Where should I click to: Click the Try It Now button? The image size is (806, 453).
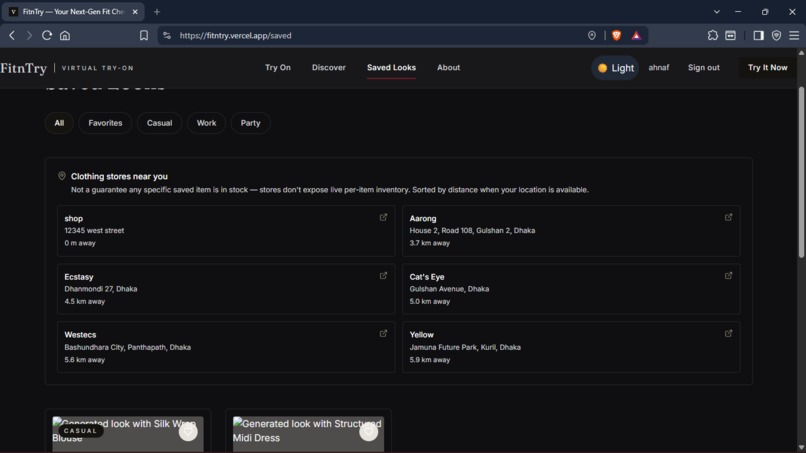coord(767,68)
